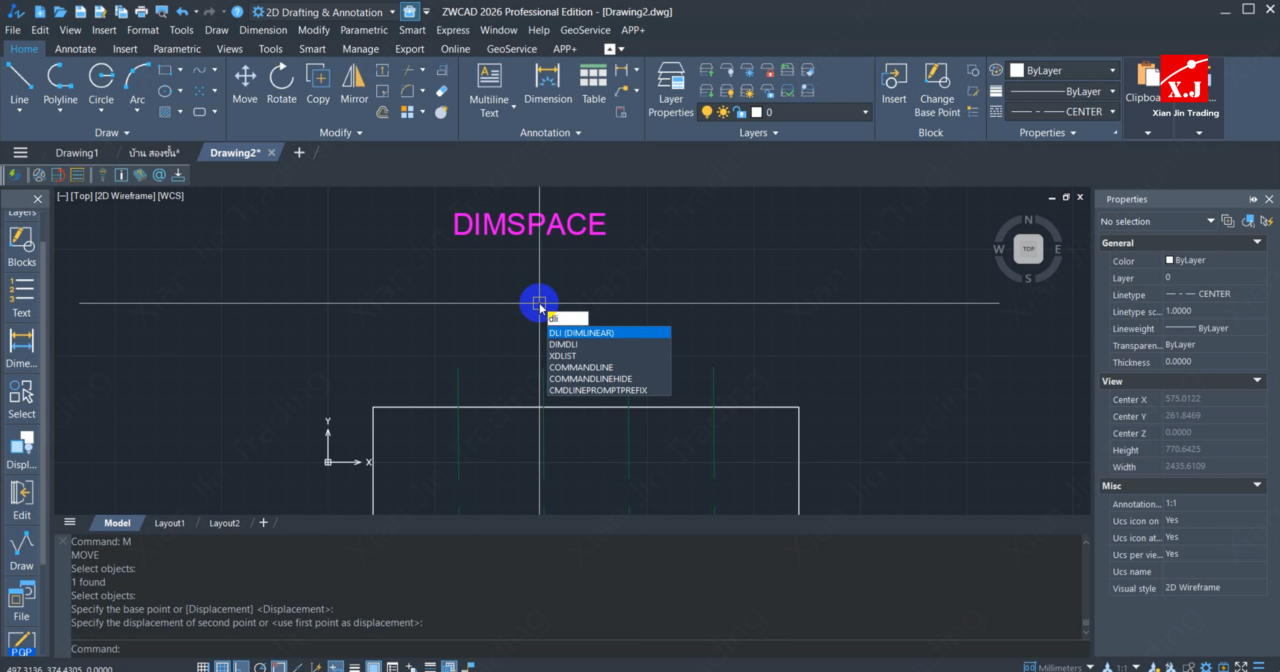
Task: Toggle the layer freeze sun icon
Action: coord(723,112)
